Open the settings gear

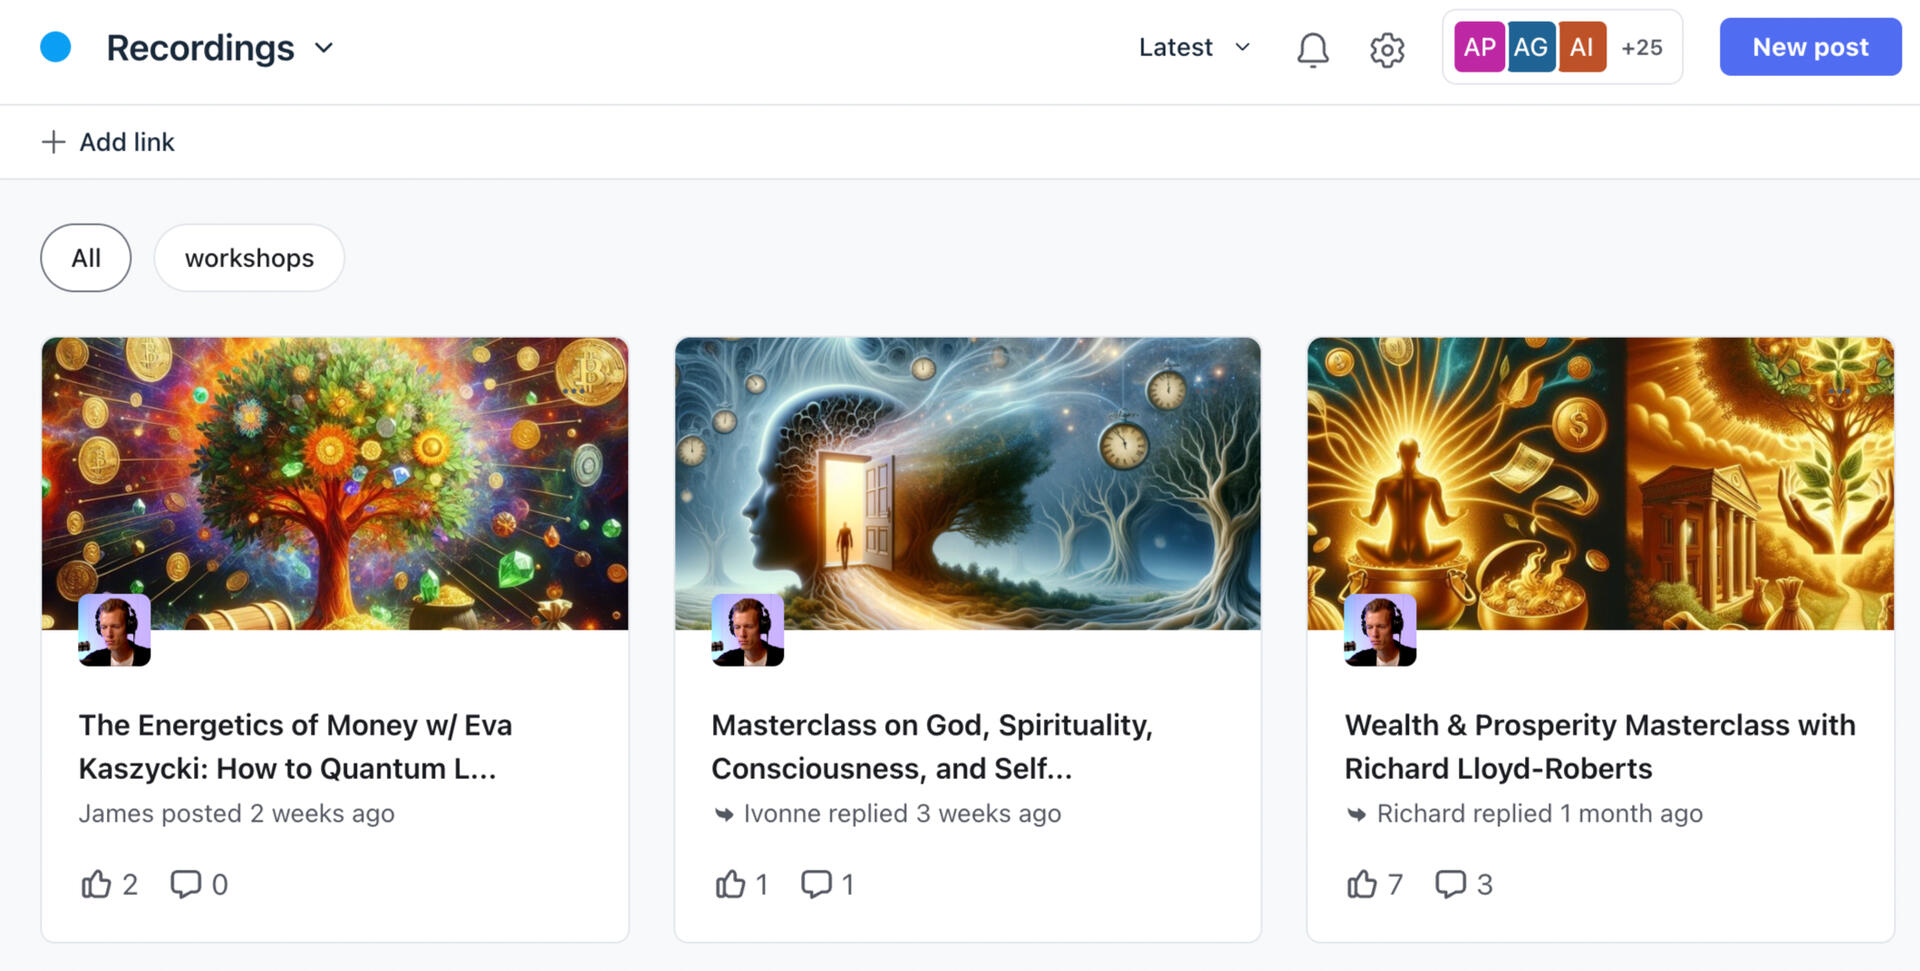(1387, 49)
